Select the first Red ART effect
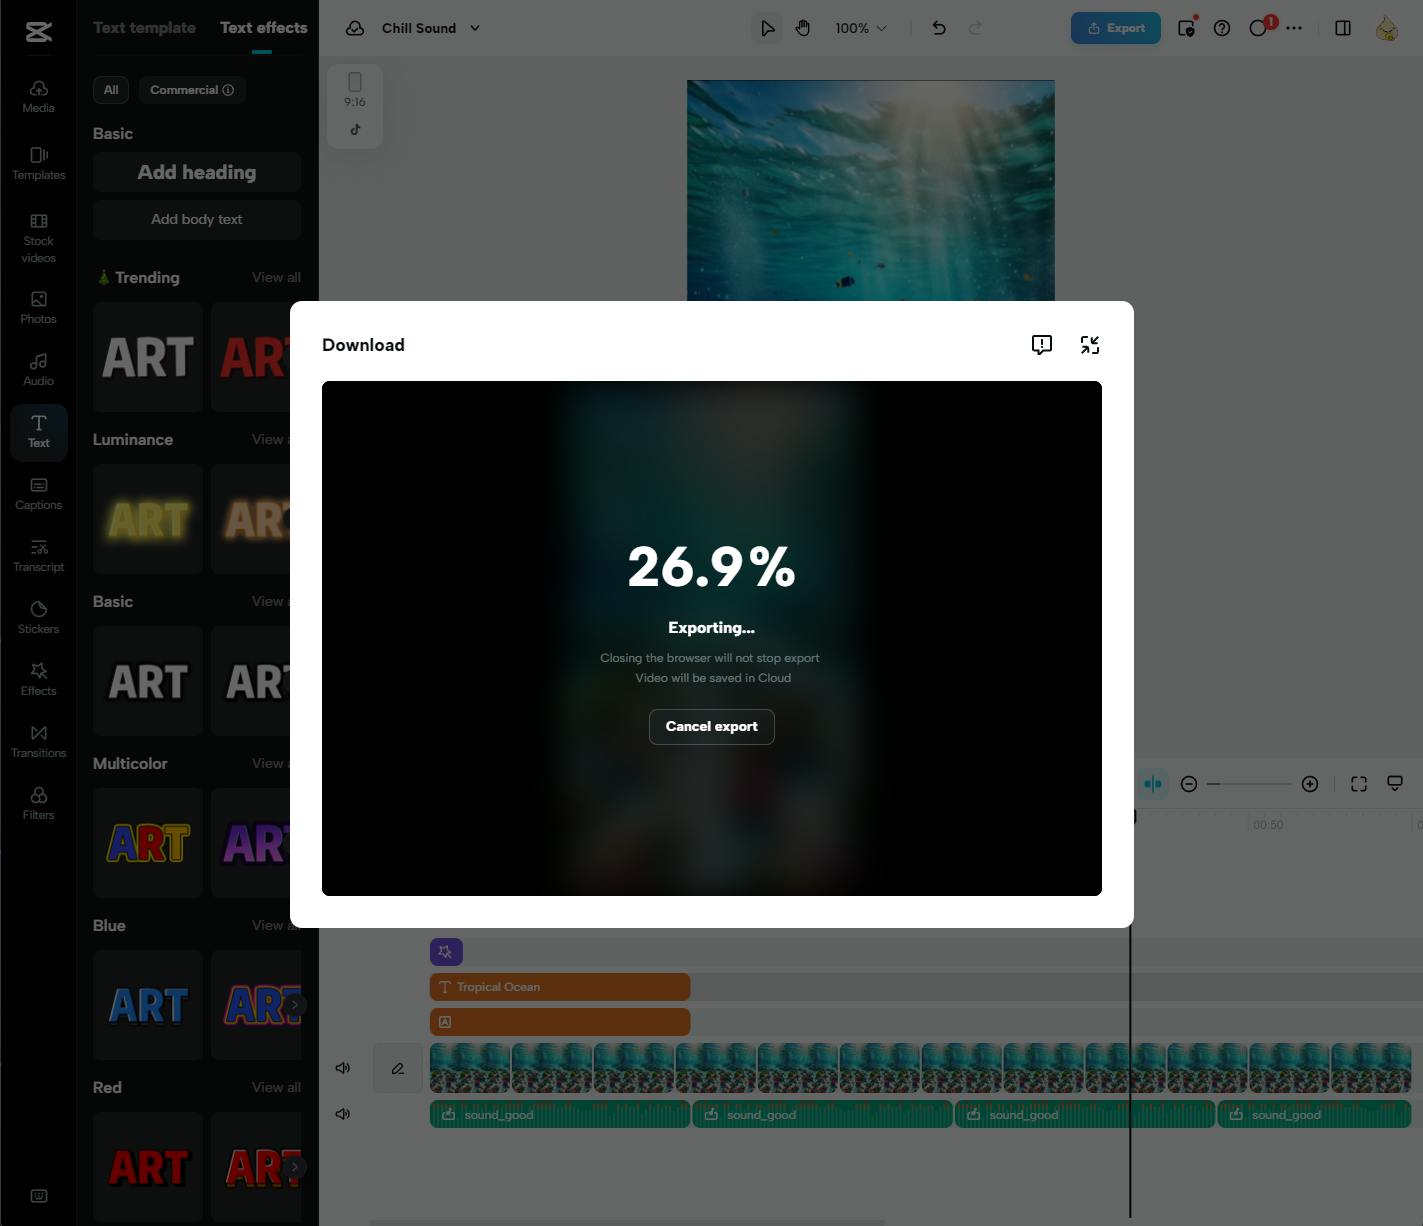The width and height of the screenshot is (1423, 1226). coord(148,1167)
